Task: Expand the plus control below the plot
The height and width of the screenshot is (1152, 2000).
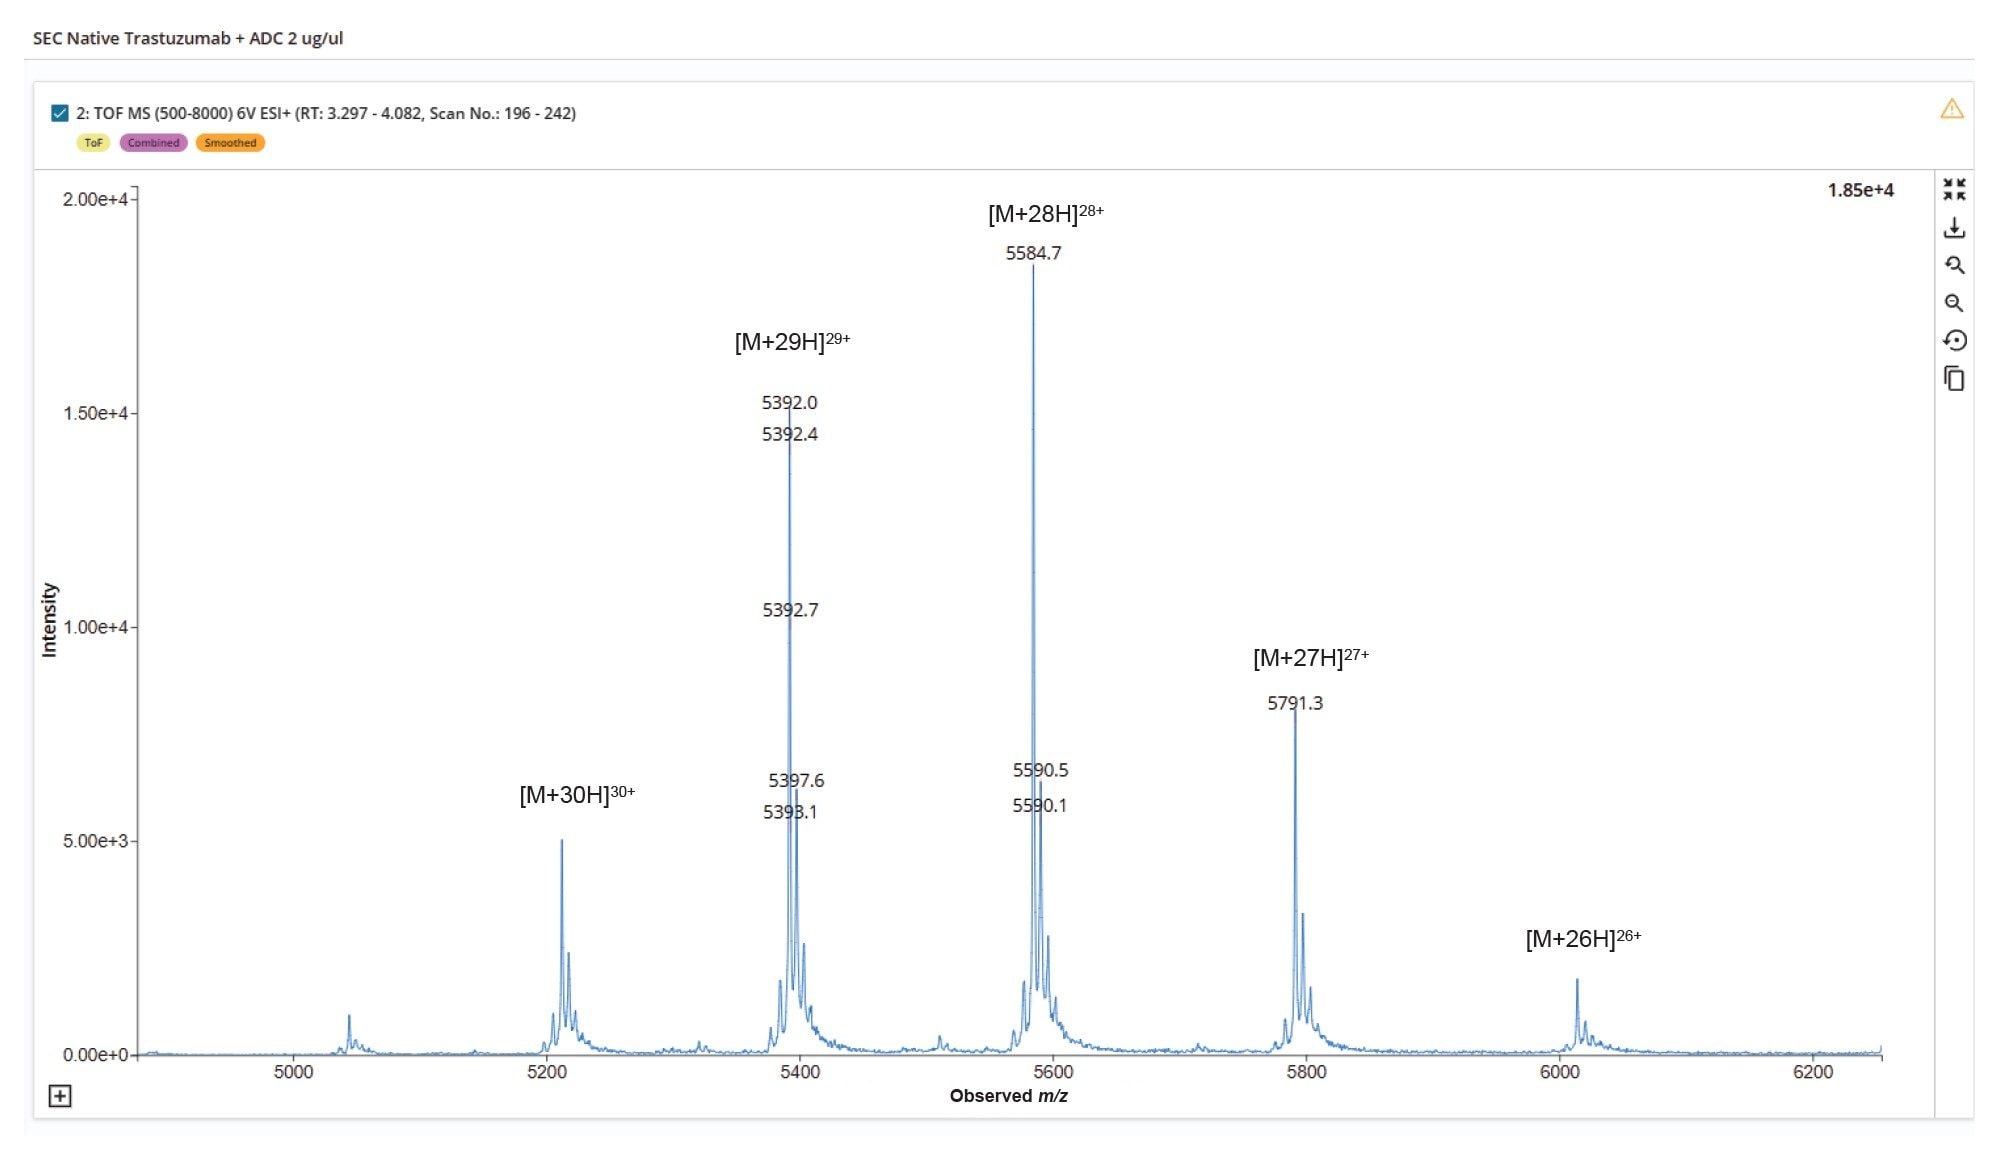Action: coord(59,1096)
